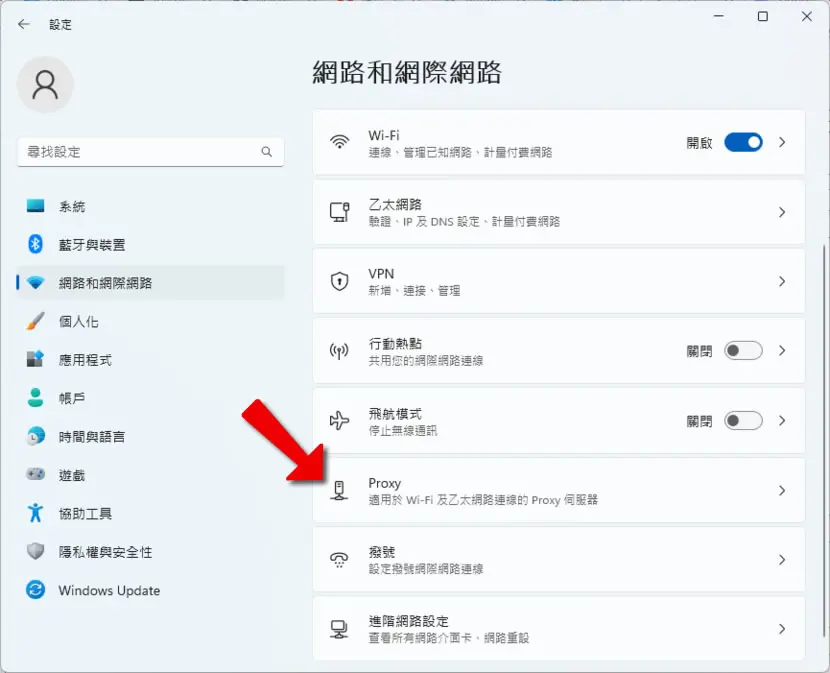Click the shield icon for 隱私權與安全性

pyautogui.click(x=35, y=551)
